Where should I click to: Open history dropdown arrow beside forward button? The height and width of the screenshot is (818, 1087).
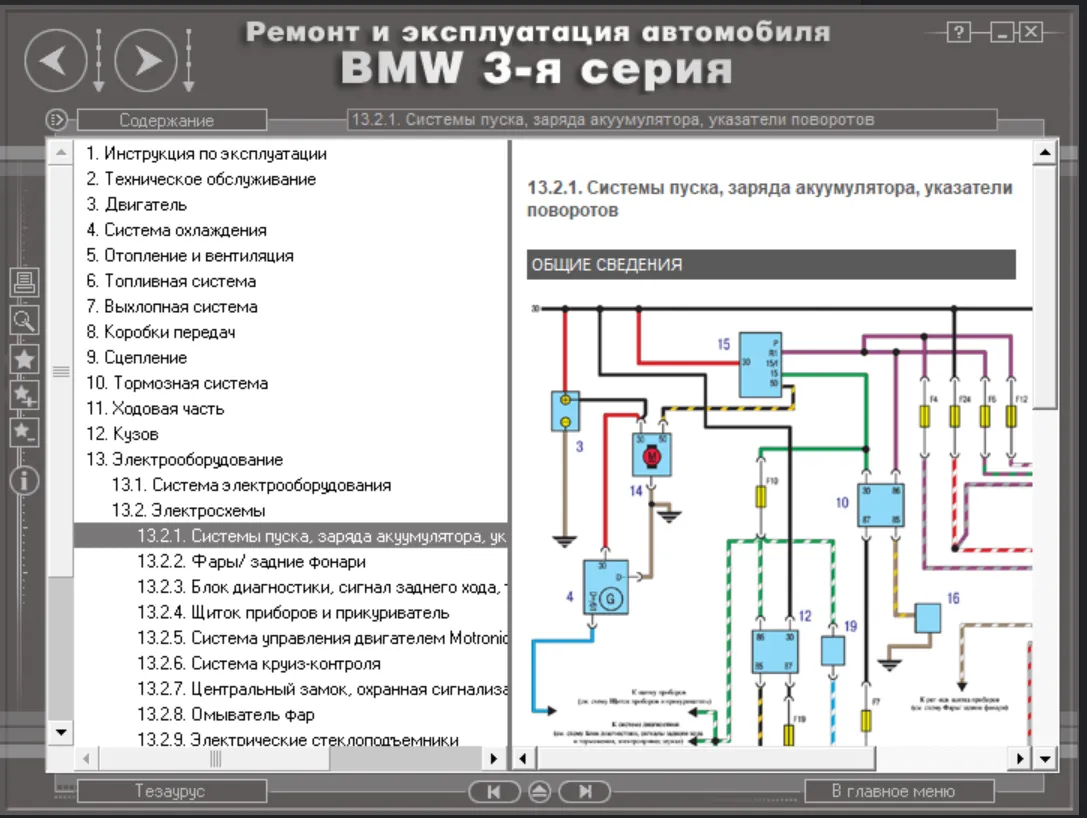pyautogui.click(x=188, y=60)
